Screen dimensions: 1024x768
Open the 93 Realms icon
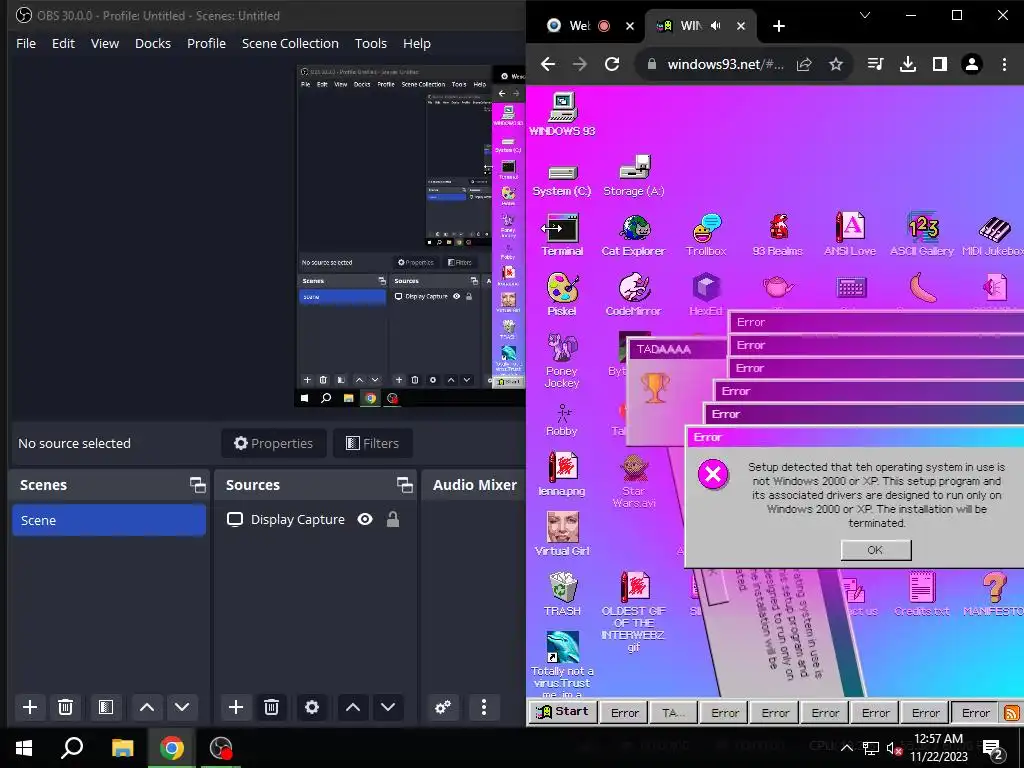[x=778, y=235]
